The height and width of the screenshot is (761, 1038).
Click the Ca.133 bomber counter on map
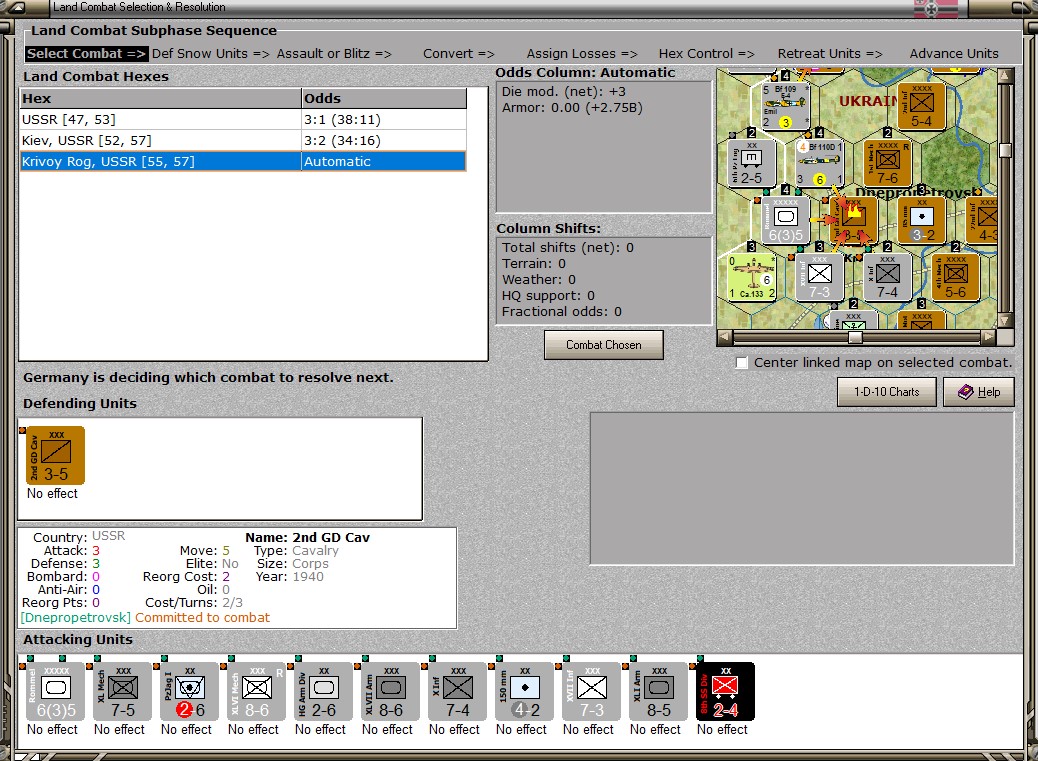751,277
